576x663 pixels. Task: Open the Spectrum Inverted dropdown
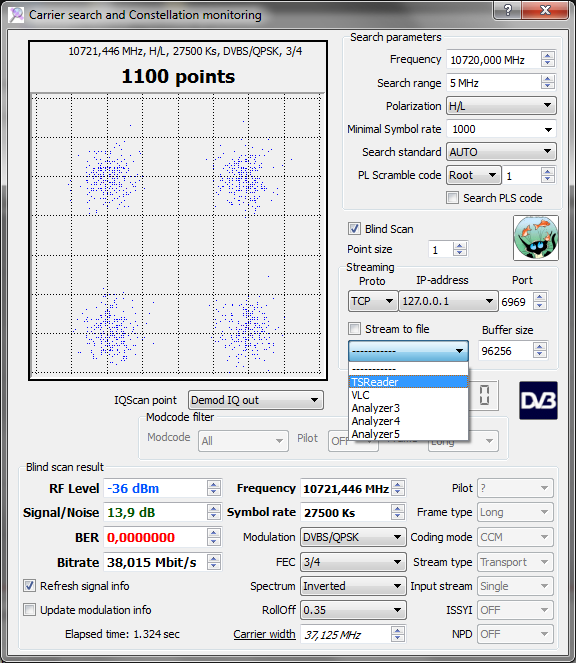coord(353,586)
